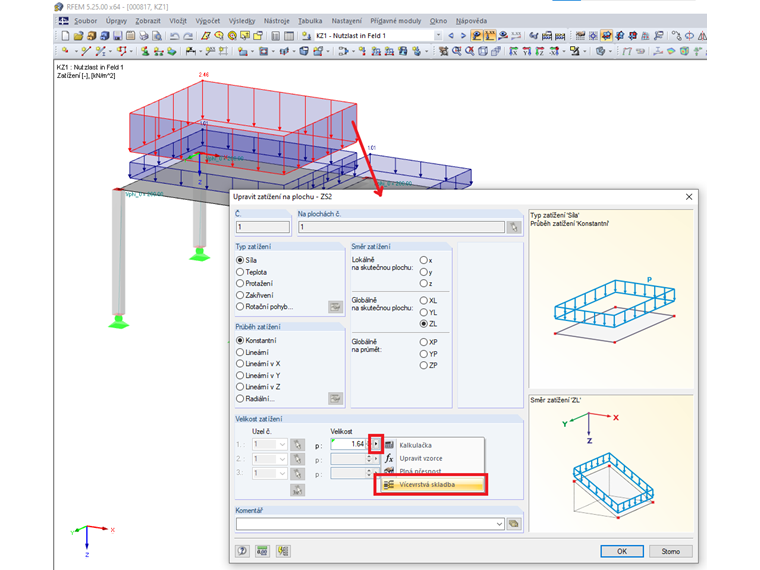Open the Úpravy menu
The height and width of the screenshot is (570, 760).
click(x=116, y=21)
